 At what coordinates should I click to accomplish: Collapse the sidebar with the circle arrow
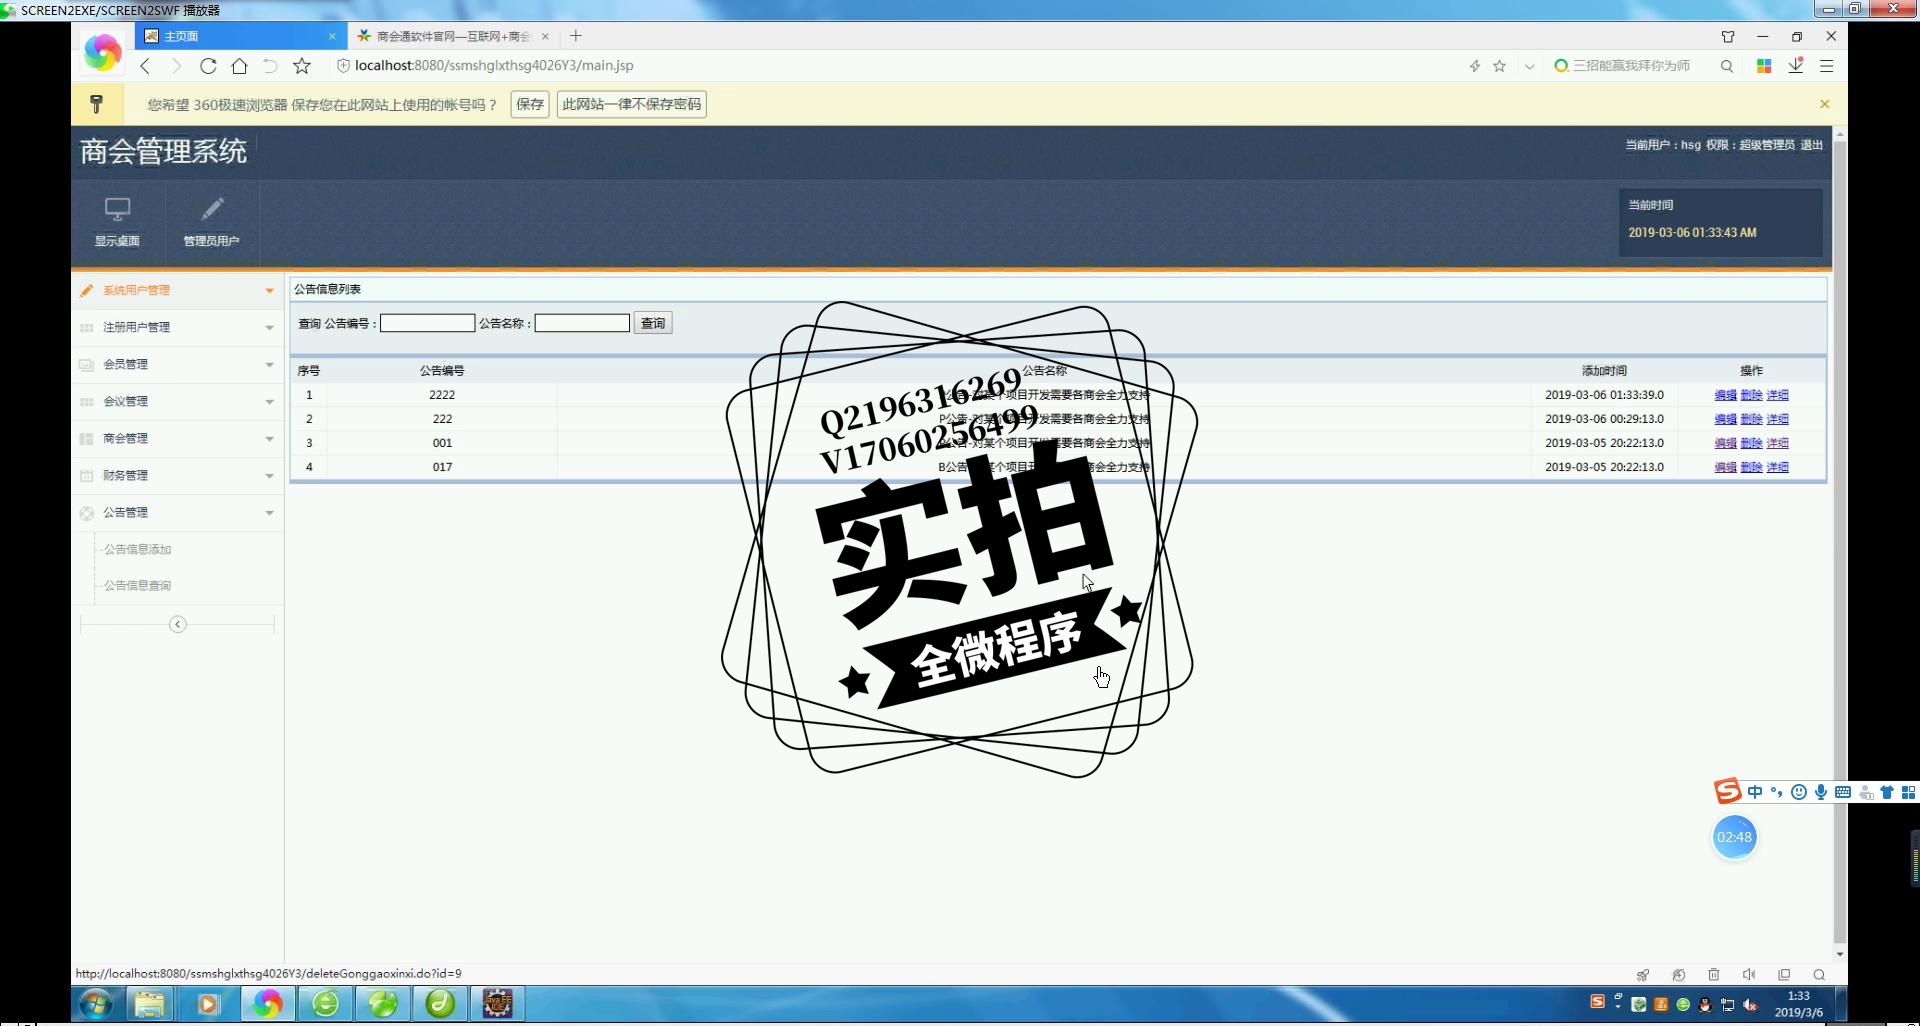(x=178, y=624)
